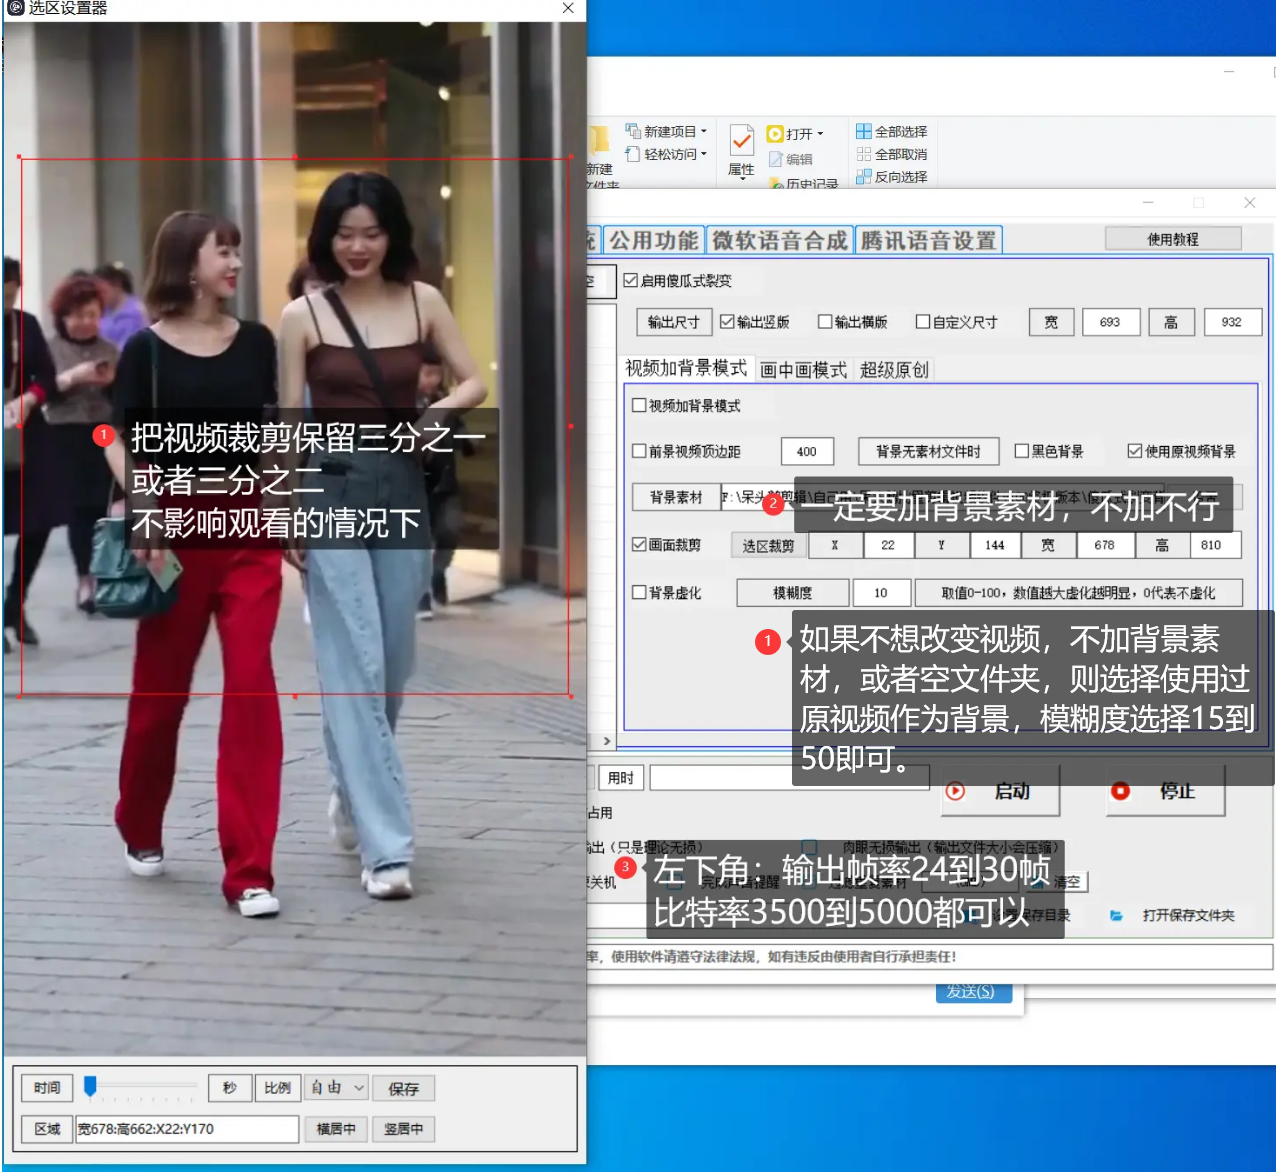Click the red stop icon on 停止
The width and height of the screenshot is (1276, 1173).
click(x=1120, y=791)
